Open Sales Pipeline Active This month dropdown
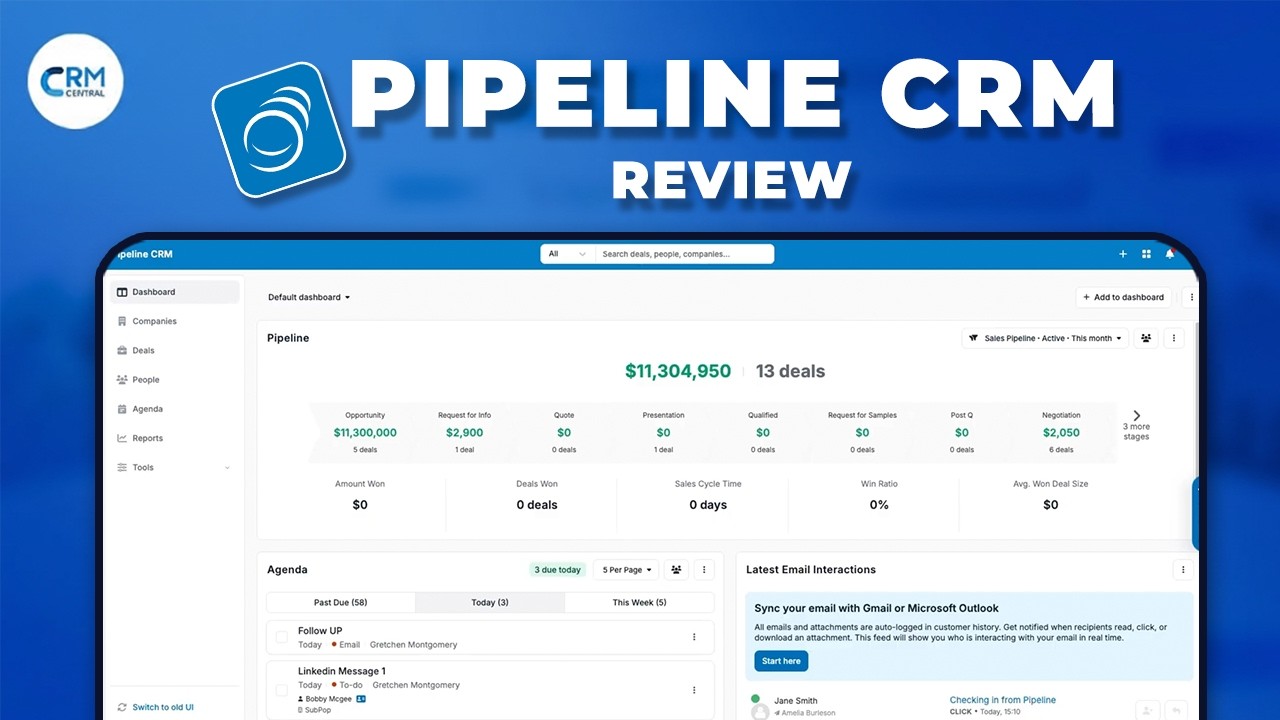Viewport: 1280px width, 720px height. click(x=1045, y=338)
